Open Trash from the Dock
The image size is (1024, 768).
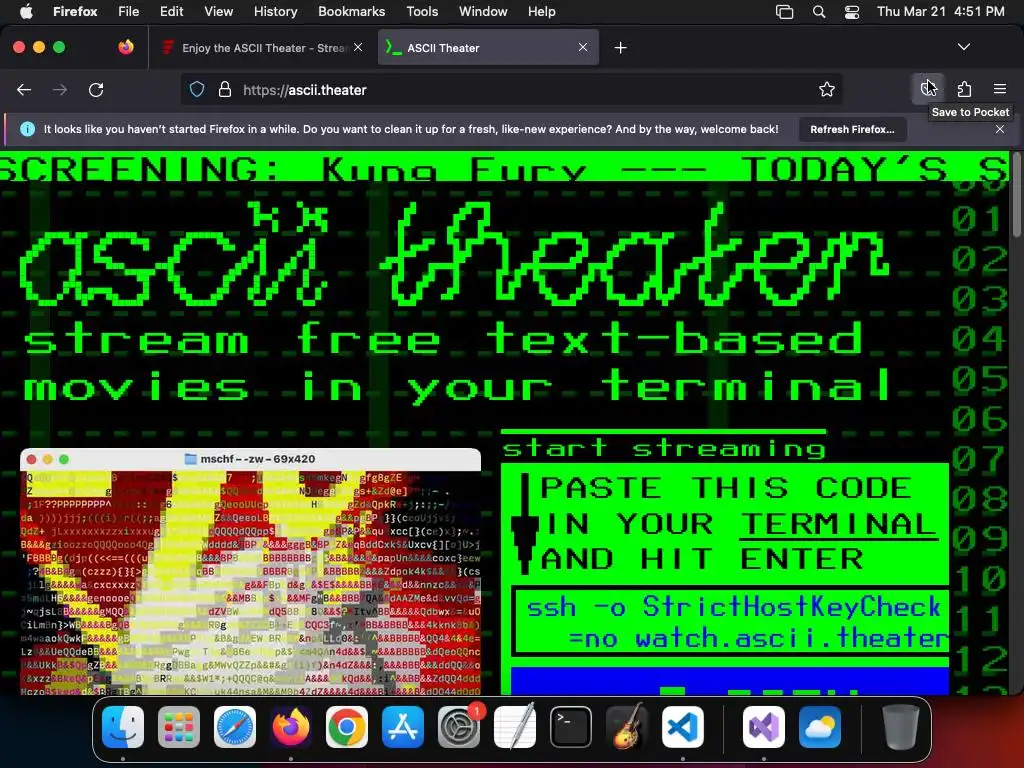click(901, 727)
